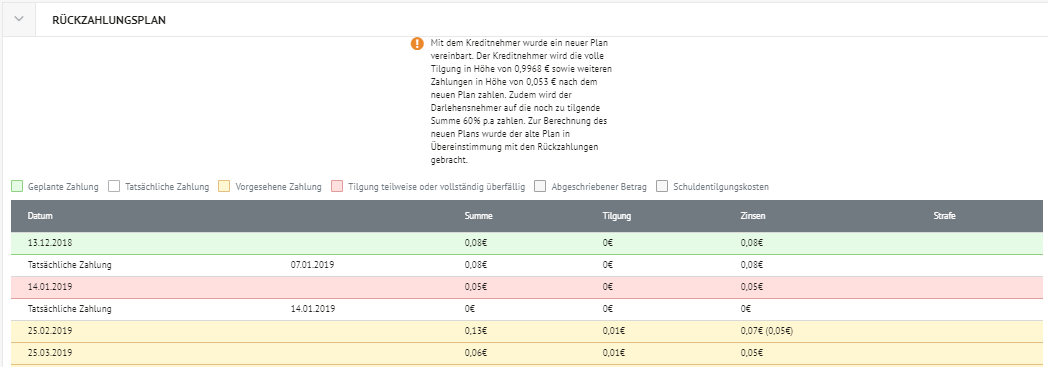The image size is (1048, 367).
Task: Click the green Geplante Zahlung legend box
Action: pos(17,187)
